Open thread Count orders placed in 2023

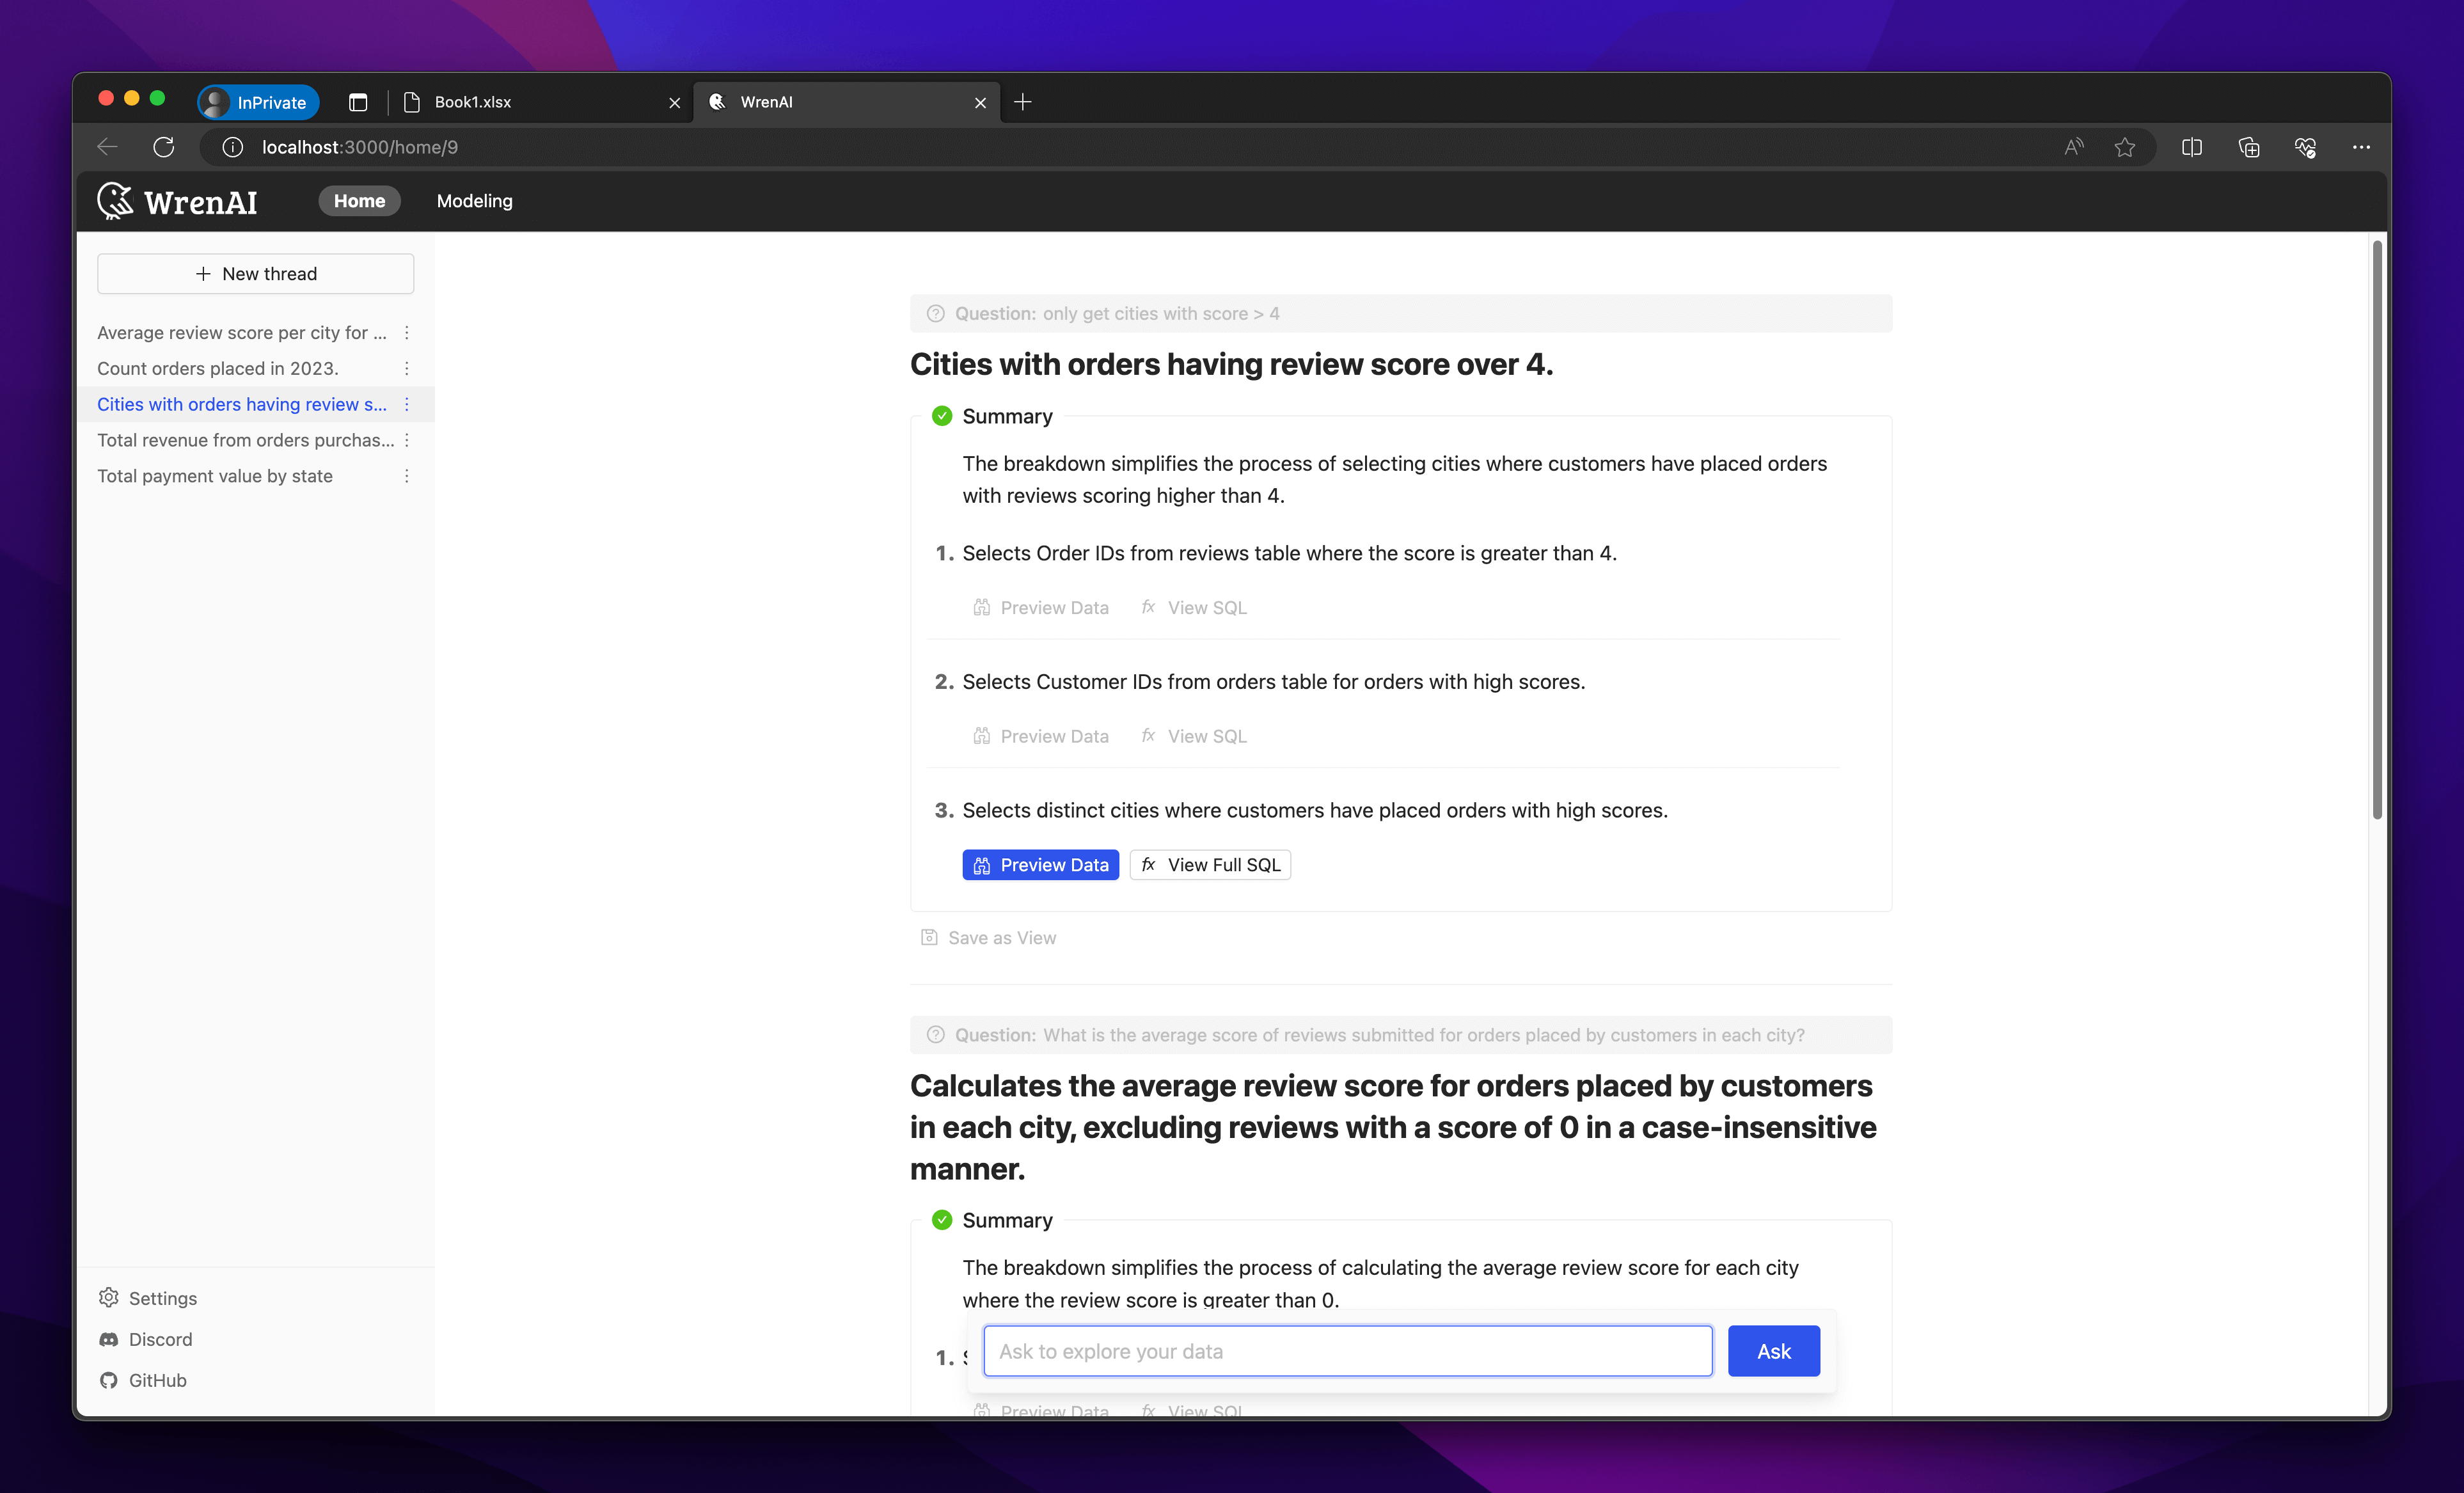point(218,369)
